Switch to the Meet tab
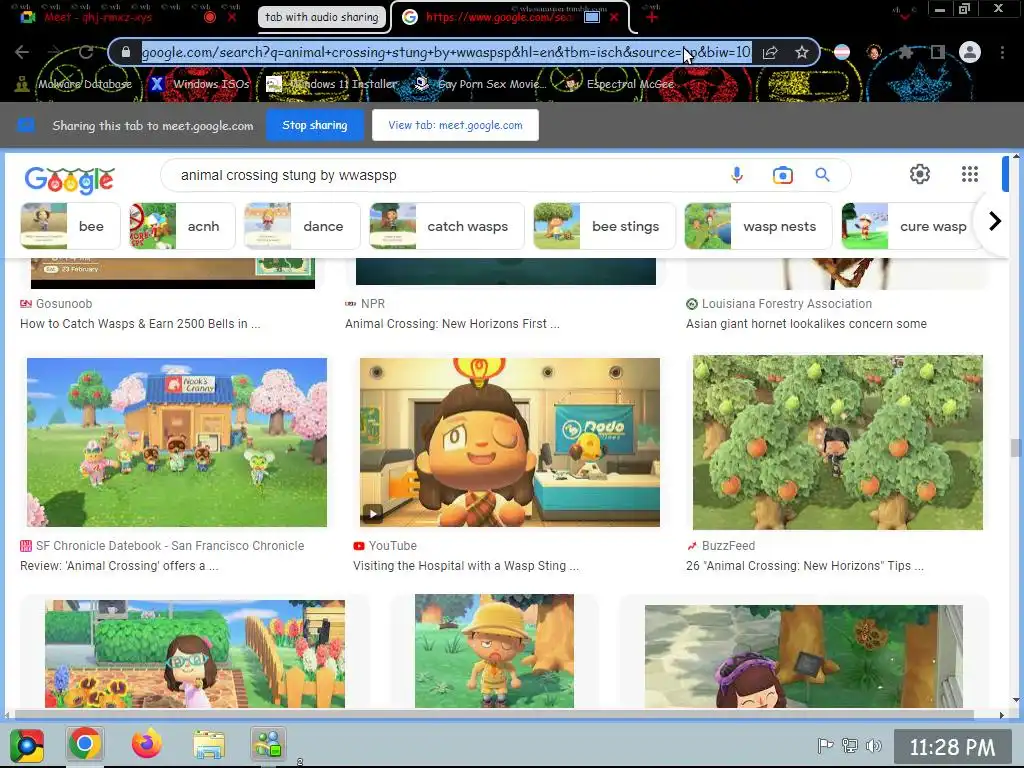Image resolution: width=1024 pixels, height=768 pixels. [98, 17]
